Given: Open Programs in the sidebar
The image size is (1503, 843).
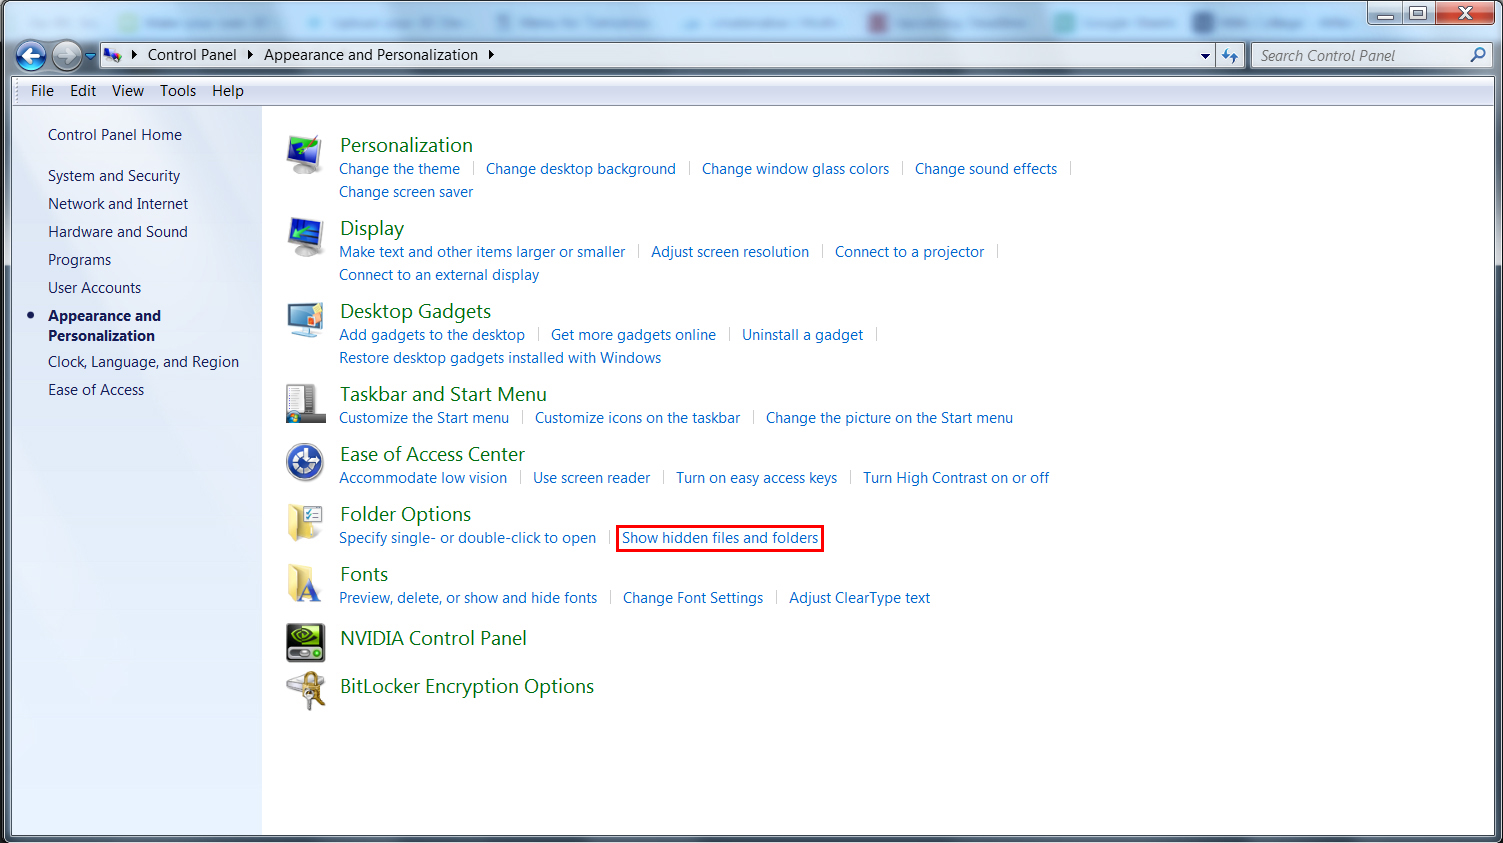Looking at the screenshot, I should [x=80, y=260].
